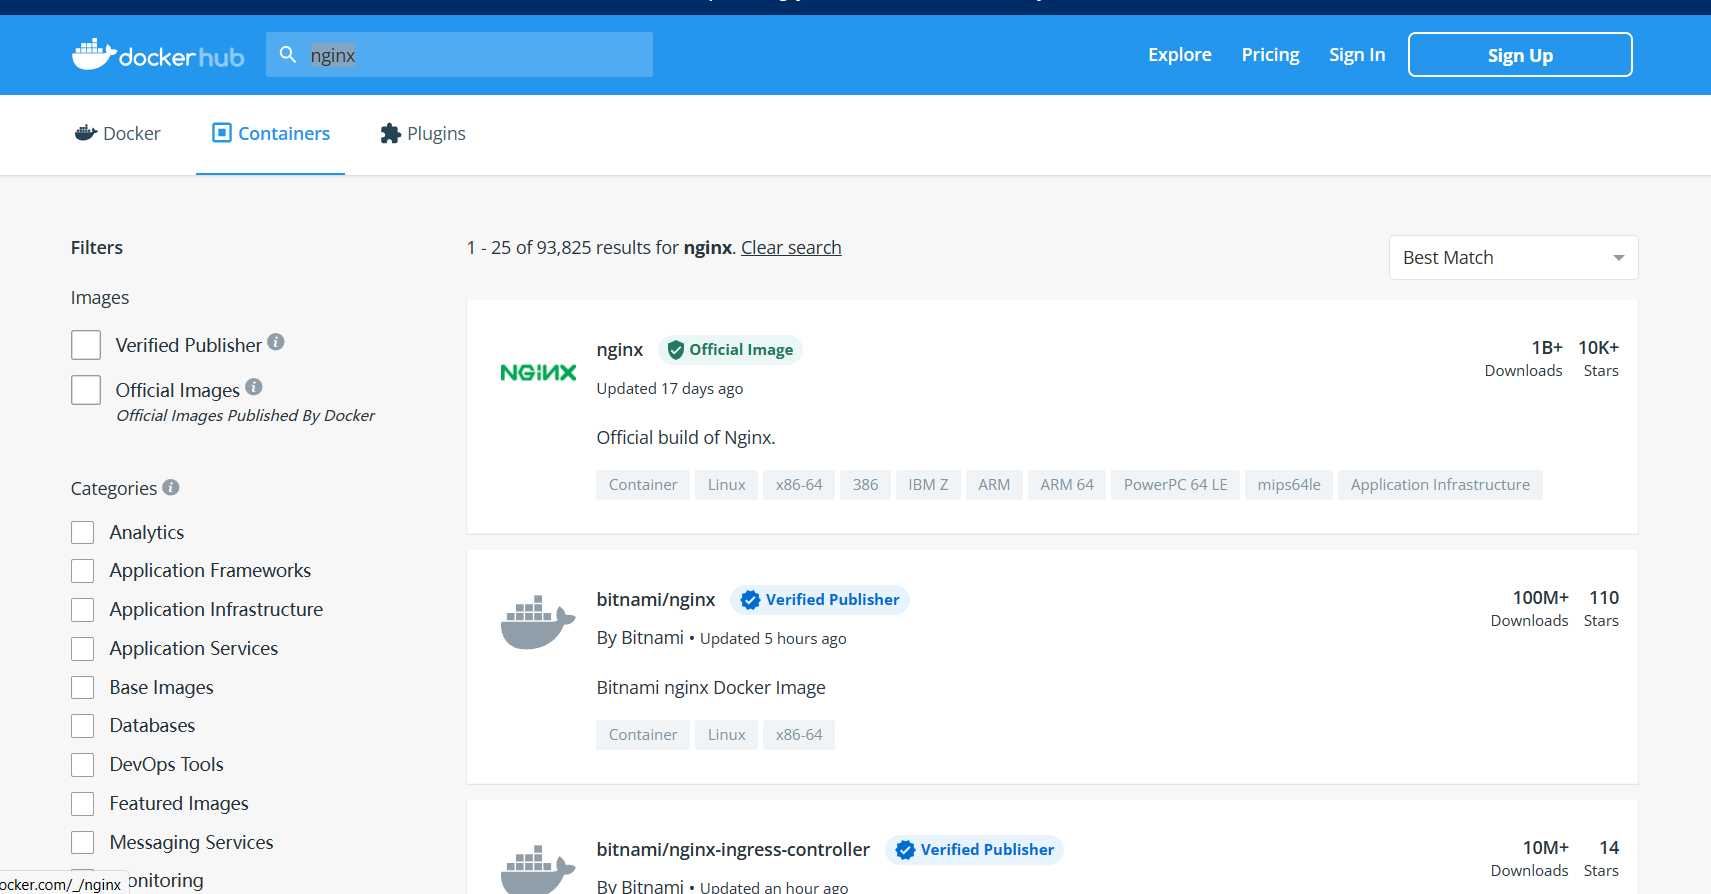This screenshot has height=894, width=1711.
Task: Click the 386 architecture tag
Action: coord(866,485)
